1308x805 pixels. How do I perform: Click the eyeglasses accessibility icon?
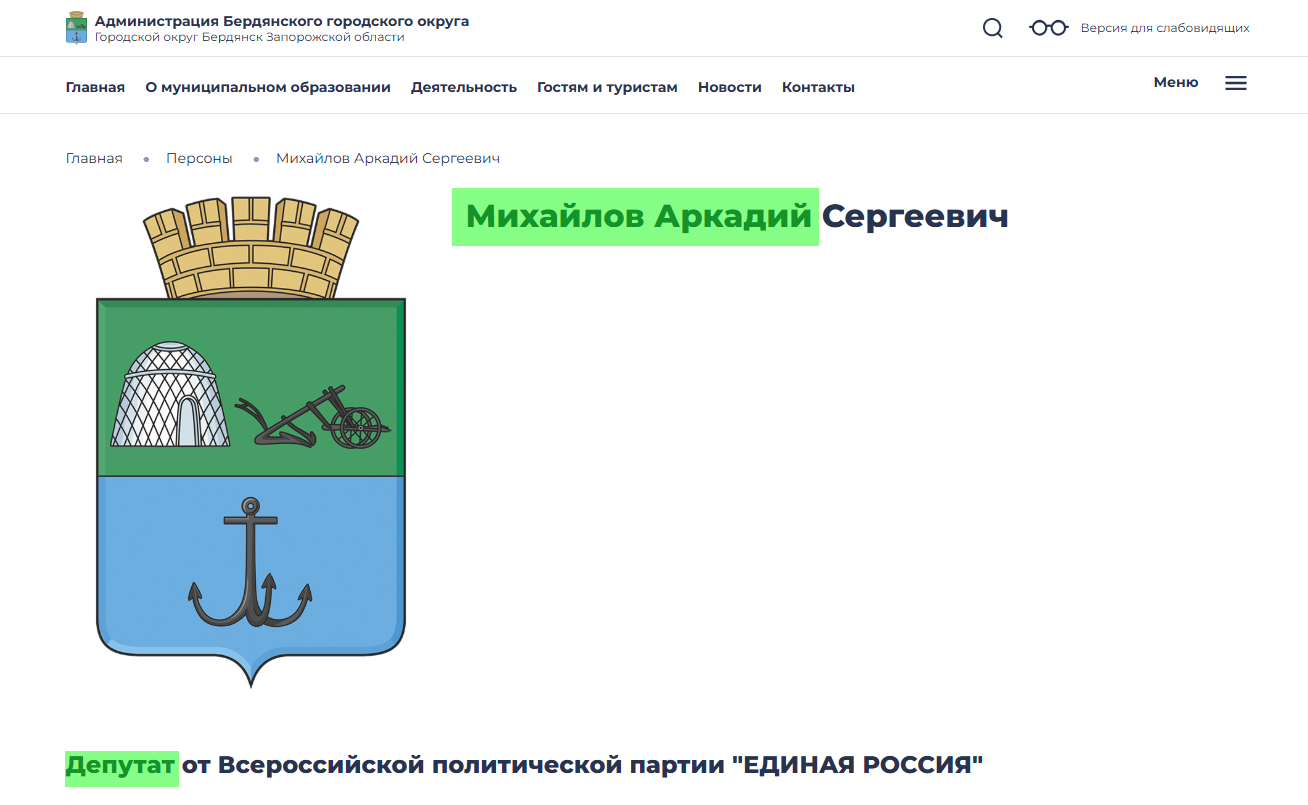coord(1047,27)
